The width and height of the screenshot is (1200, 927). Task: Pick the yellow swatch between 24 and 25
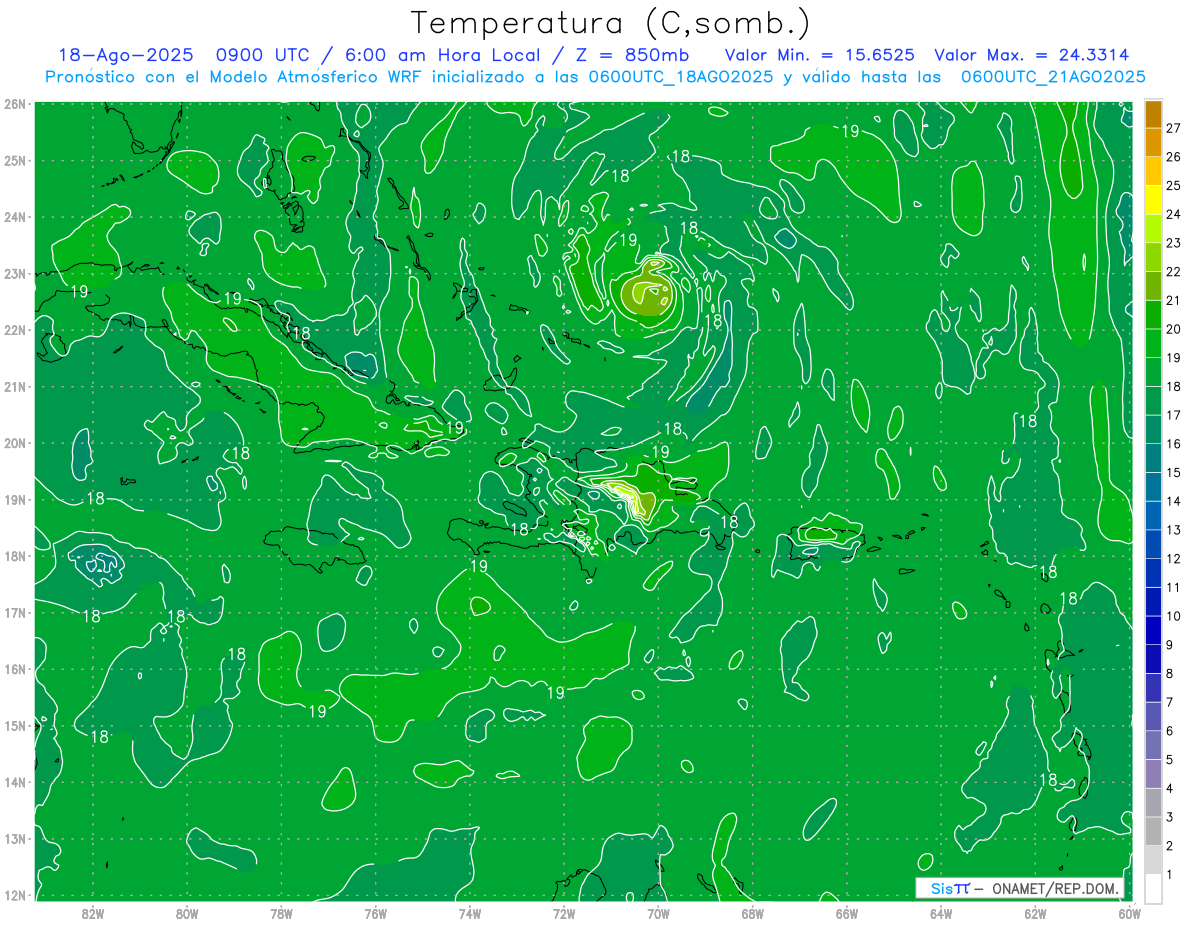[x=1153, y=200]
